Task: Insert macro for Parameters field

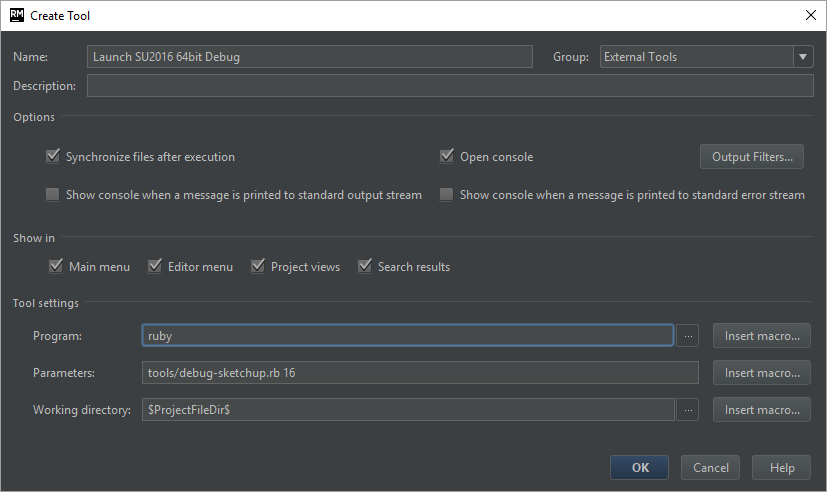Action: (761, 373)
